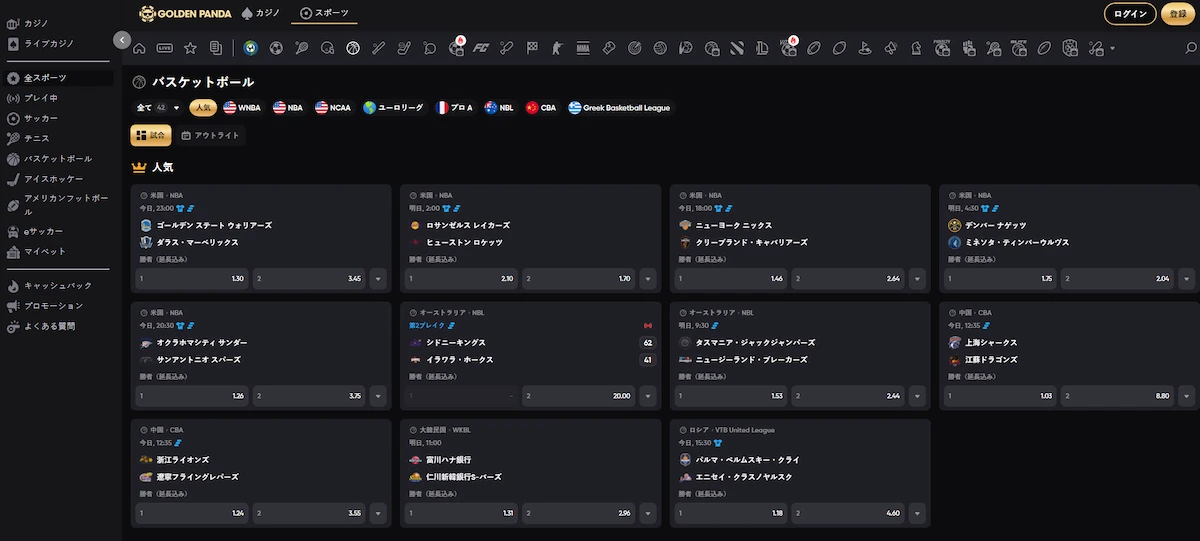The image size is (1200, 541).
Task: Select the darts target icon
Action: [x=635, y=48]
